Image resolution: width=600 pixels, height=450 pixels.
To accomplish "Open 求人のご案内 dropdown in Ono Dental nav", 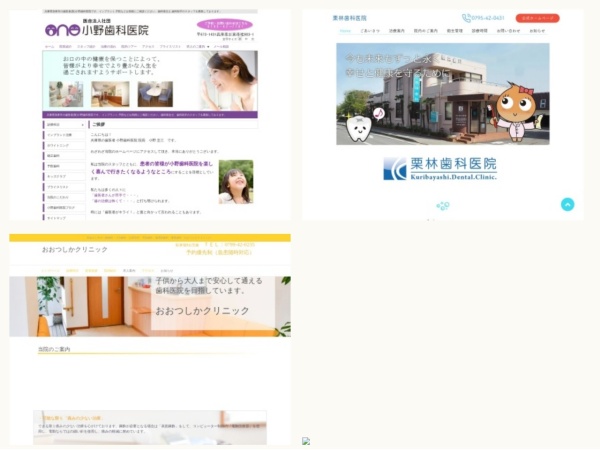I will (197, 46).
